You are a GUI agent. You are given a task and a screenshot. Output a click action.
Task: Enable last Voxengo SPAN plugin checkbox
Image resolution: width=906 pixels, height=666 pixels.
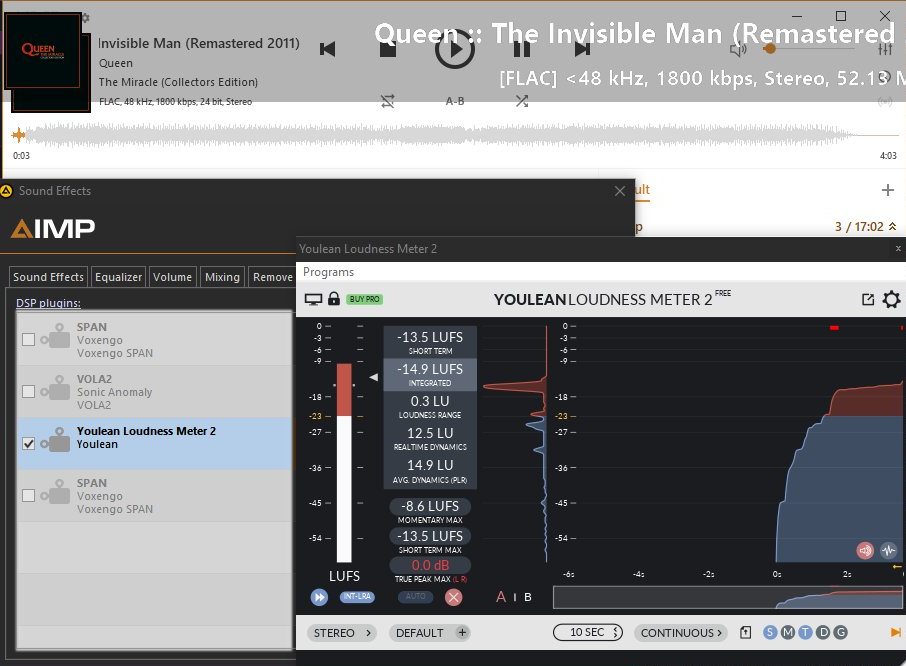pyautogui.click(x=28, y=496)
